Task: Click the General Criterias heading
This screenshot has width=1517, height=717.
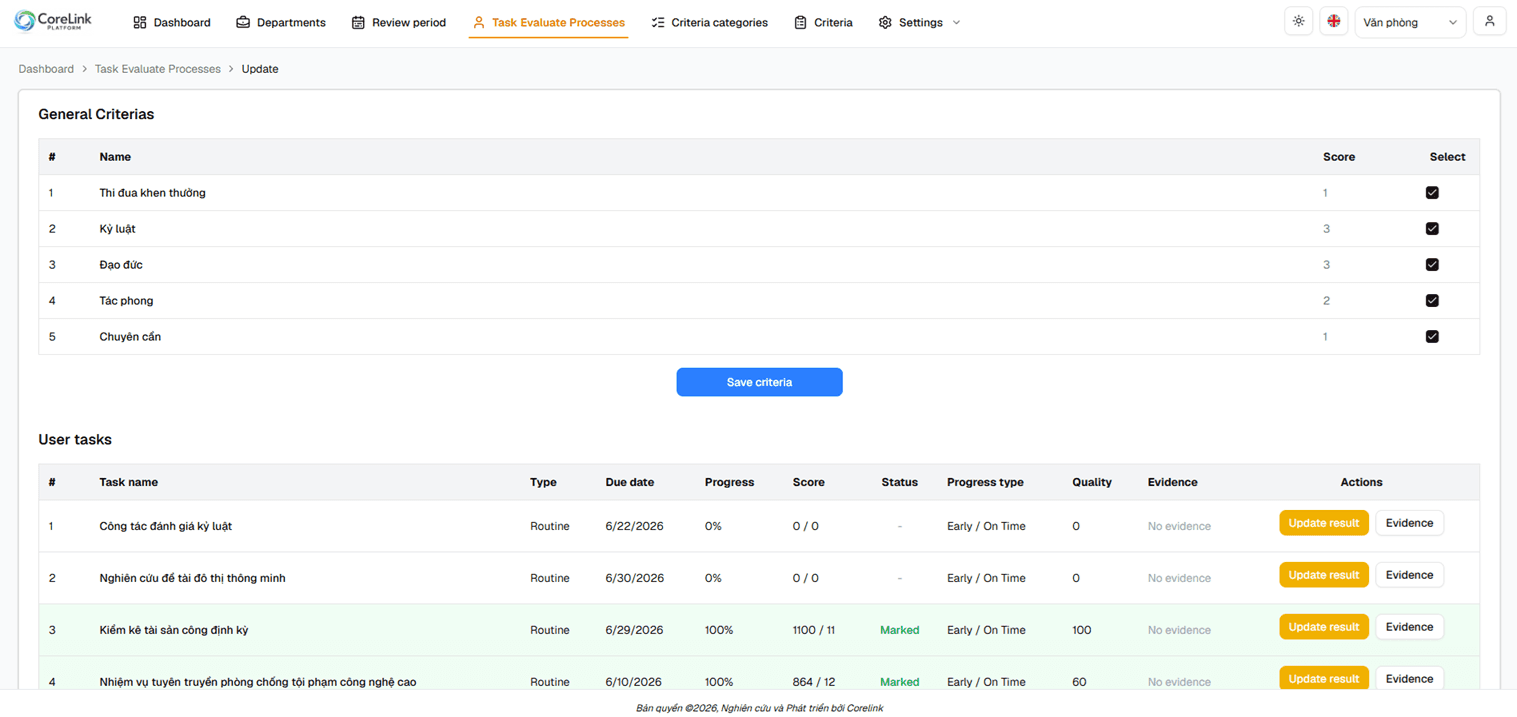Action: tap(96, 114)
